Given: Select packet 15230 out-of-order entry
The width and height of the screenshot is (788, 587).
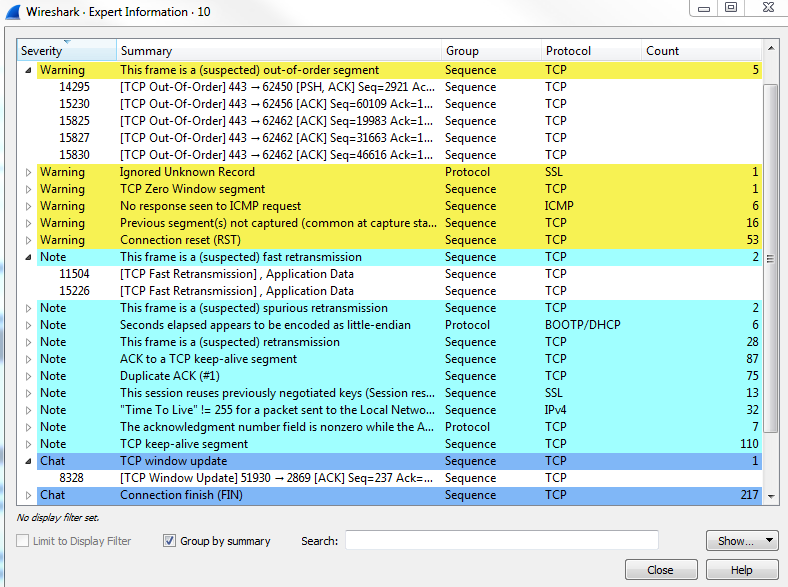Looking at the screenshot, I should 389,104.
